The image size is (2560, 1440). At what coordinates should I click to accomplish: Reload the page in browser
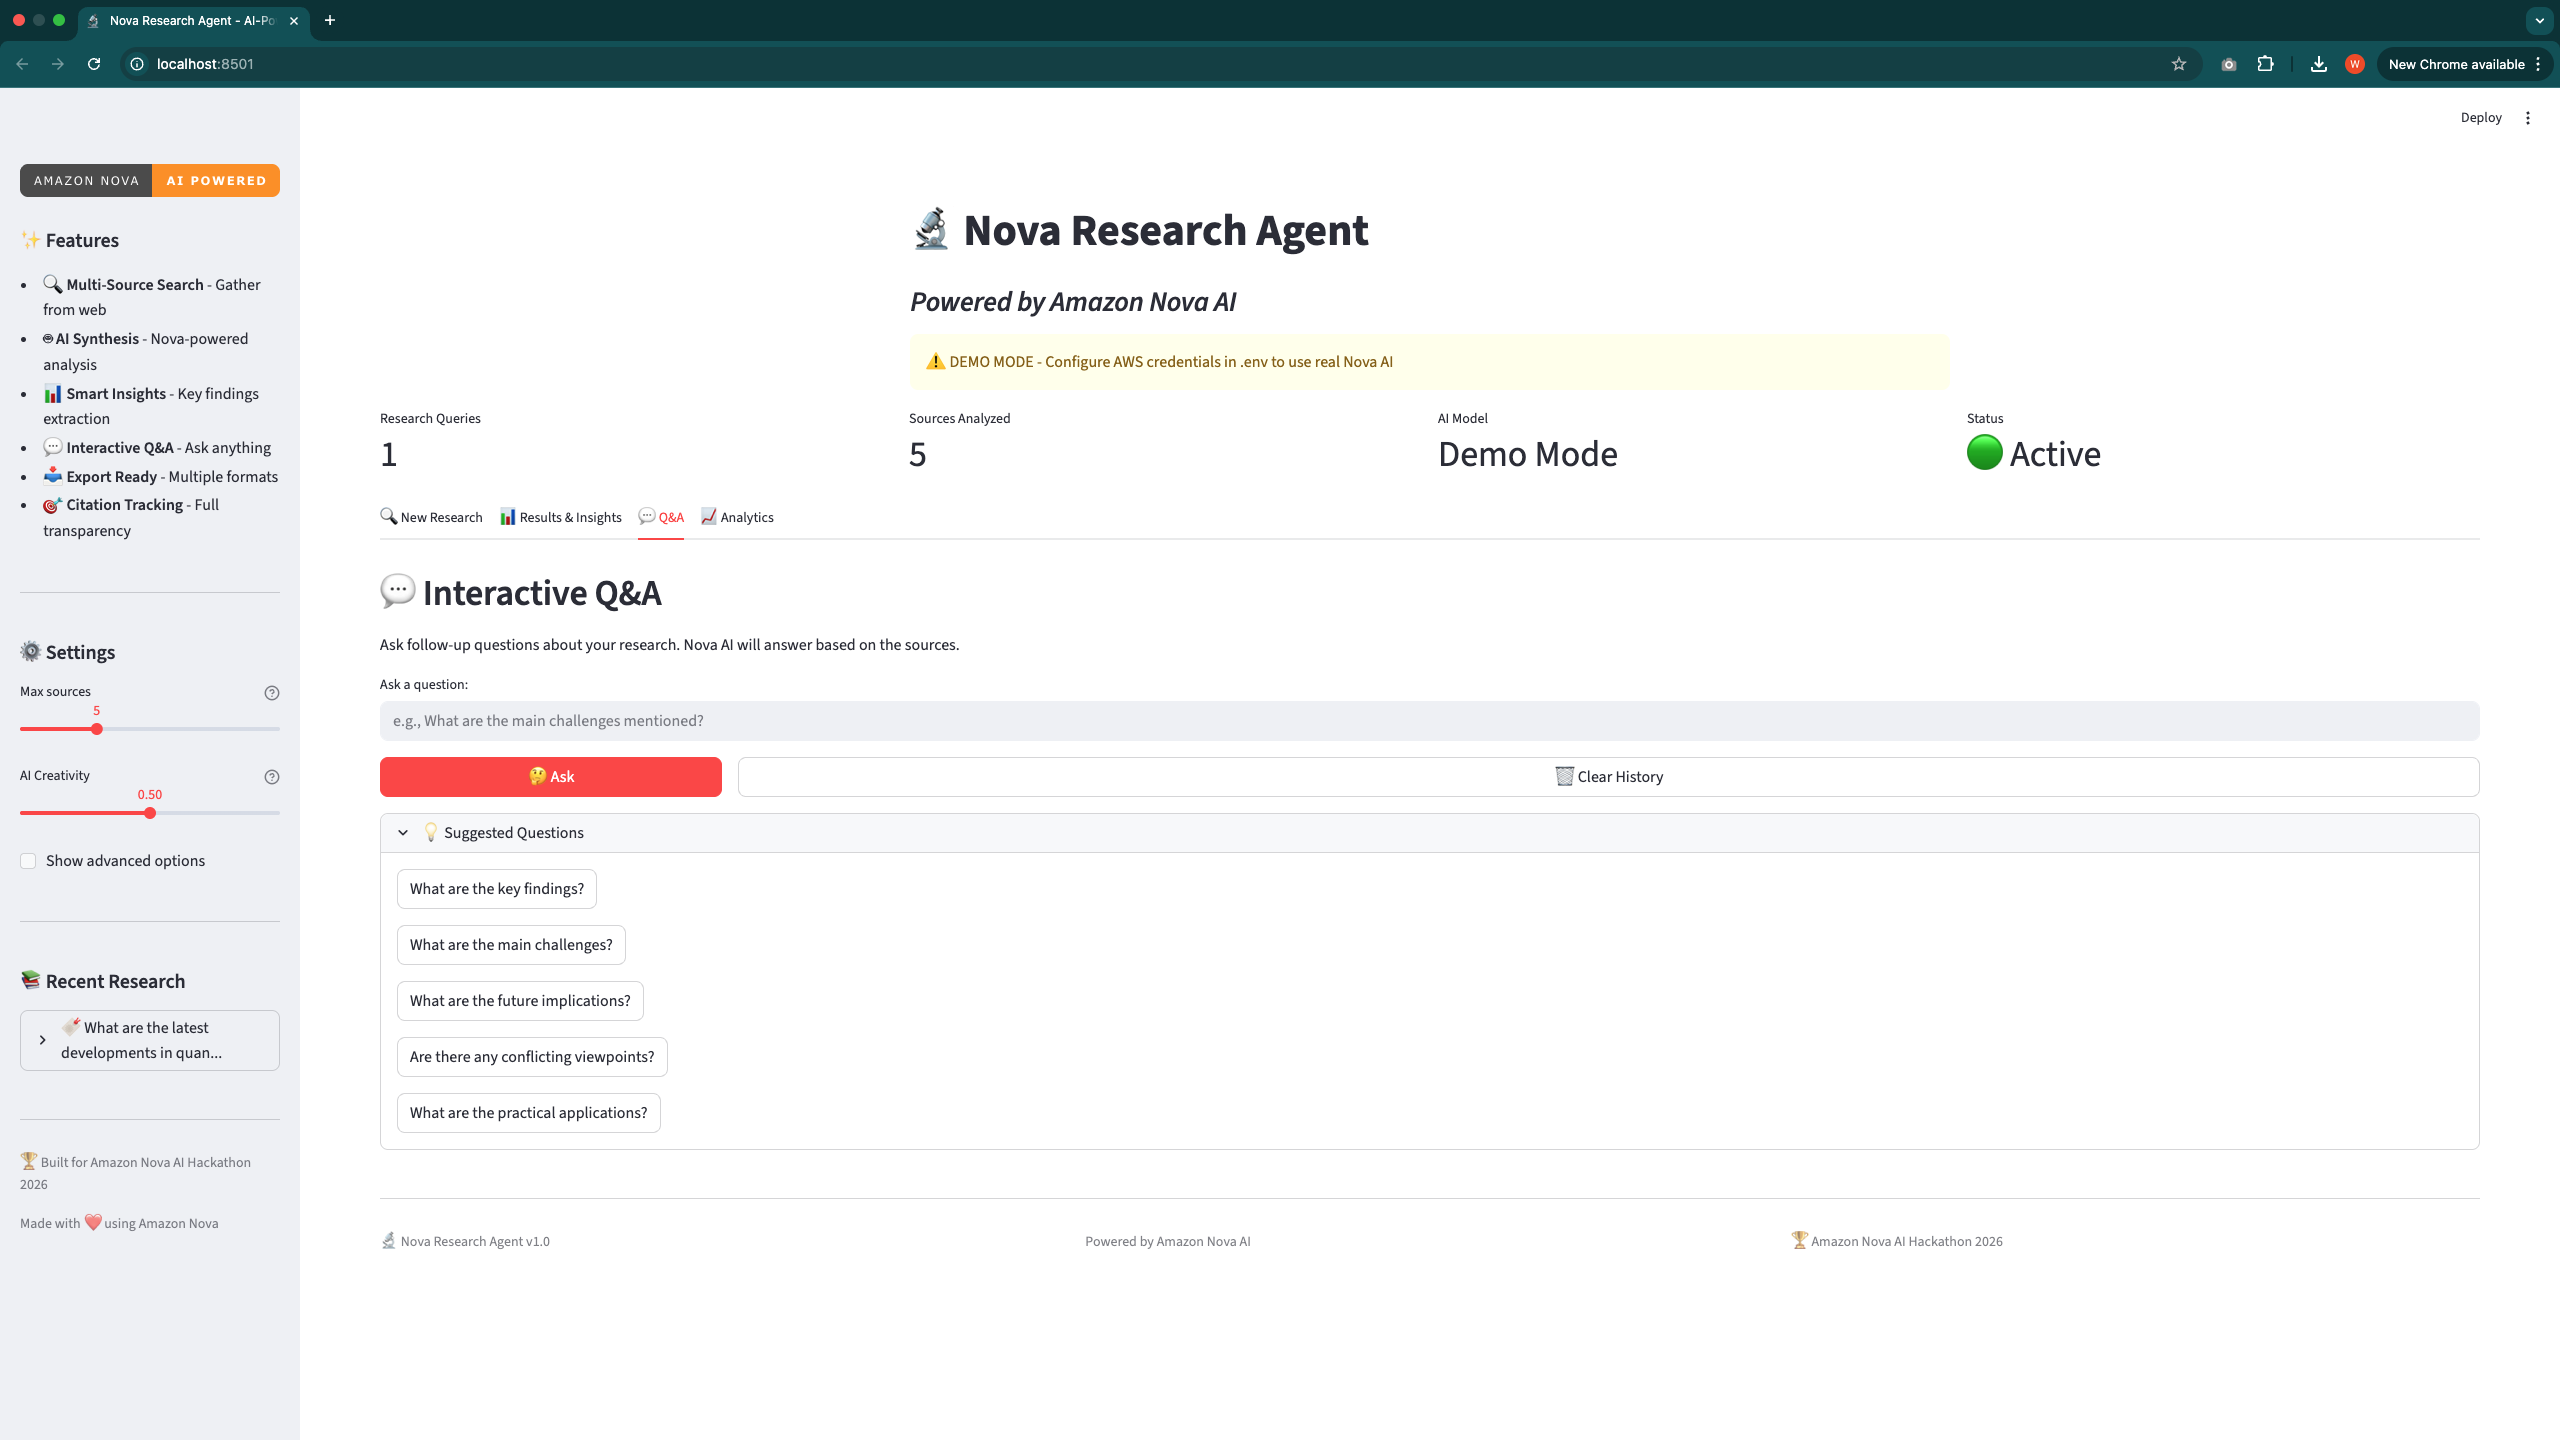click(x=94, y=64)
